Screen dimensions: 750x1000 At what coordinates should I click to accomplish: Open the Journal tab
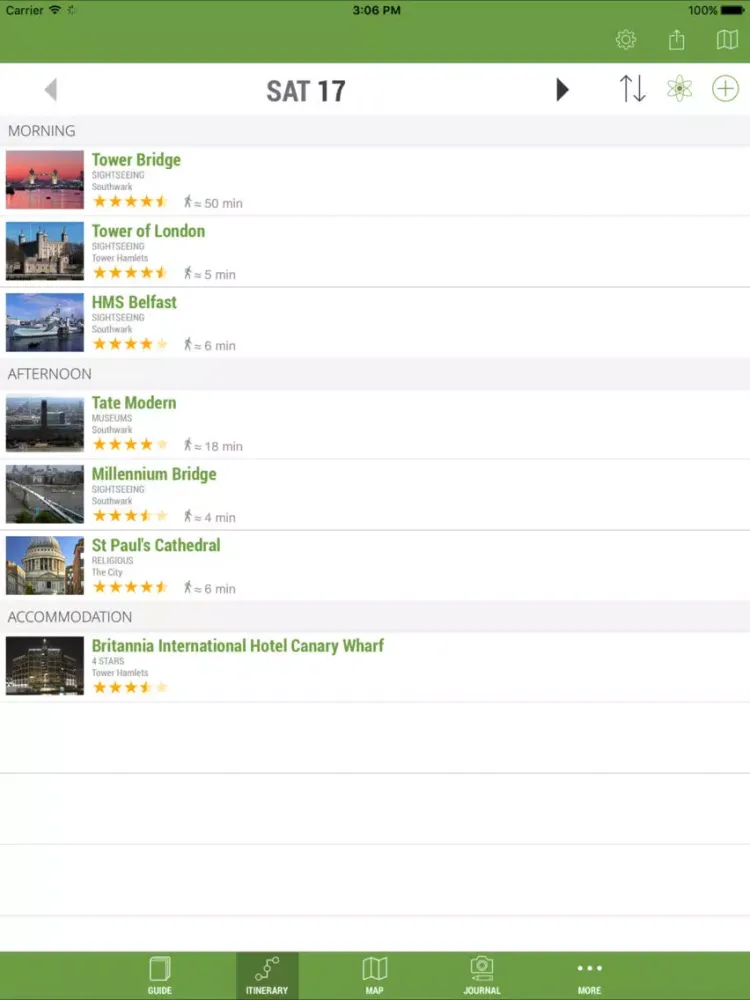point(482,976)
